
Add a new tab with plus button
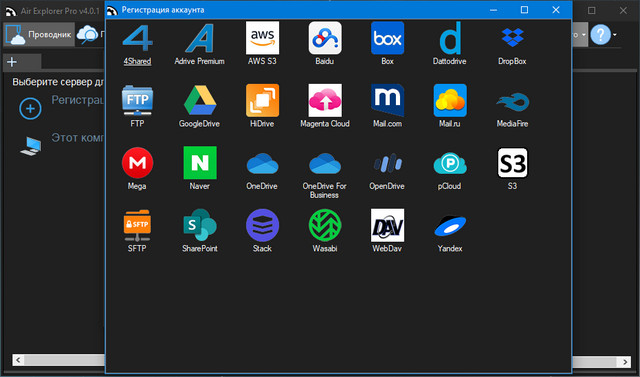12,62
